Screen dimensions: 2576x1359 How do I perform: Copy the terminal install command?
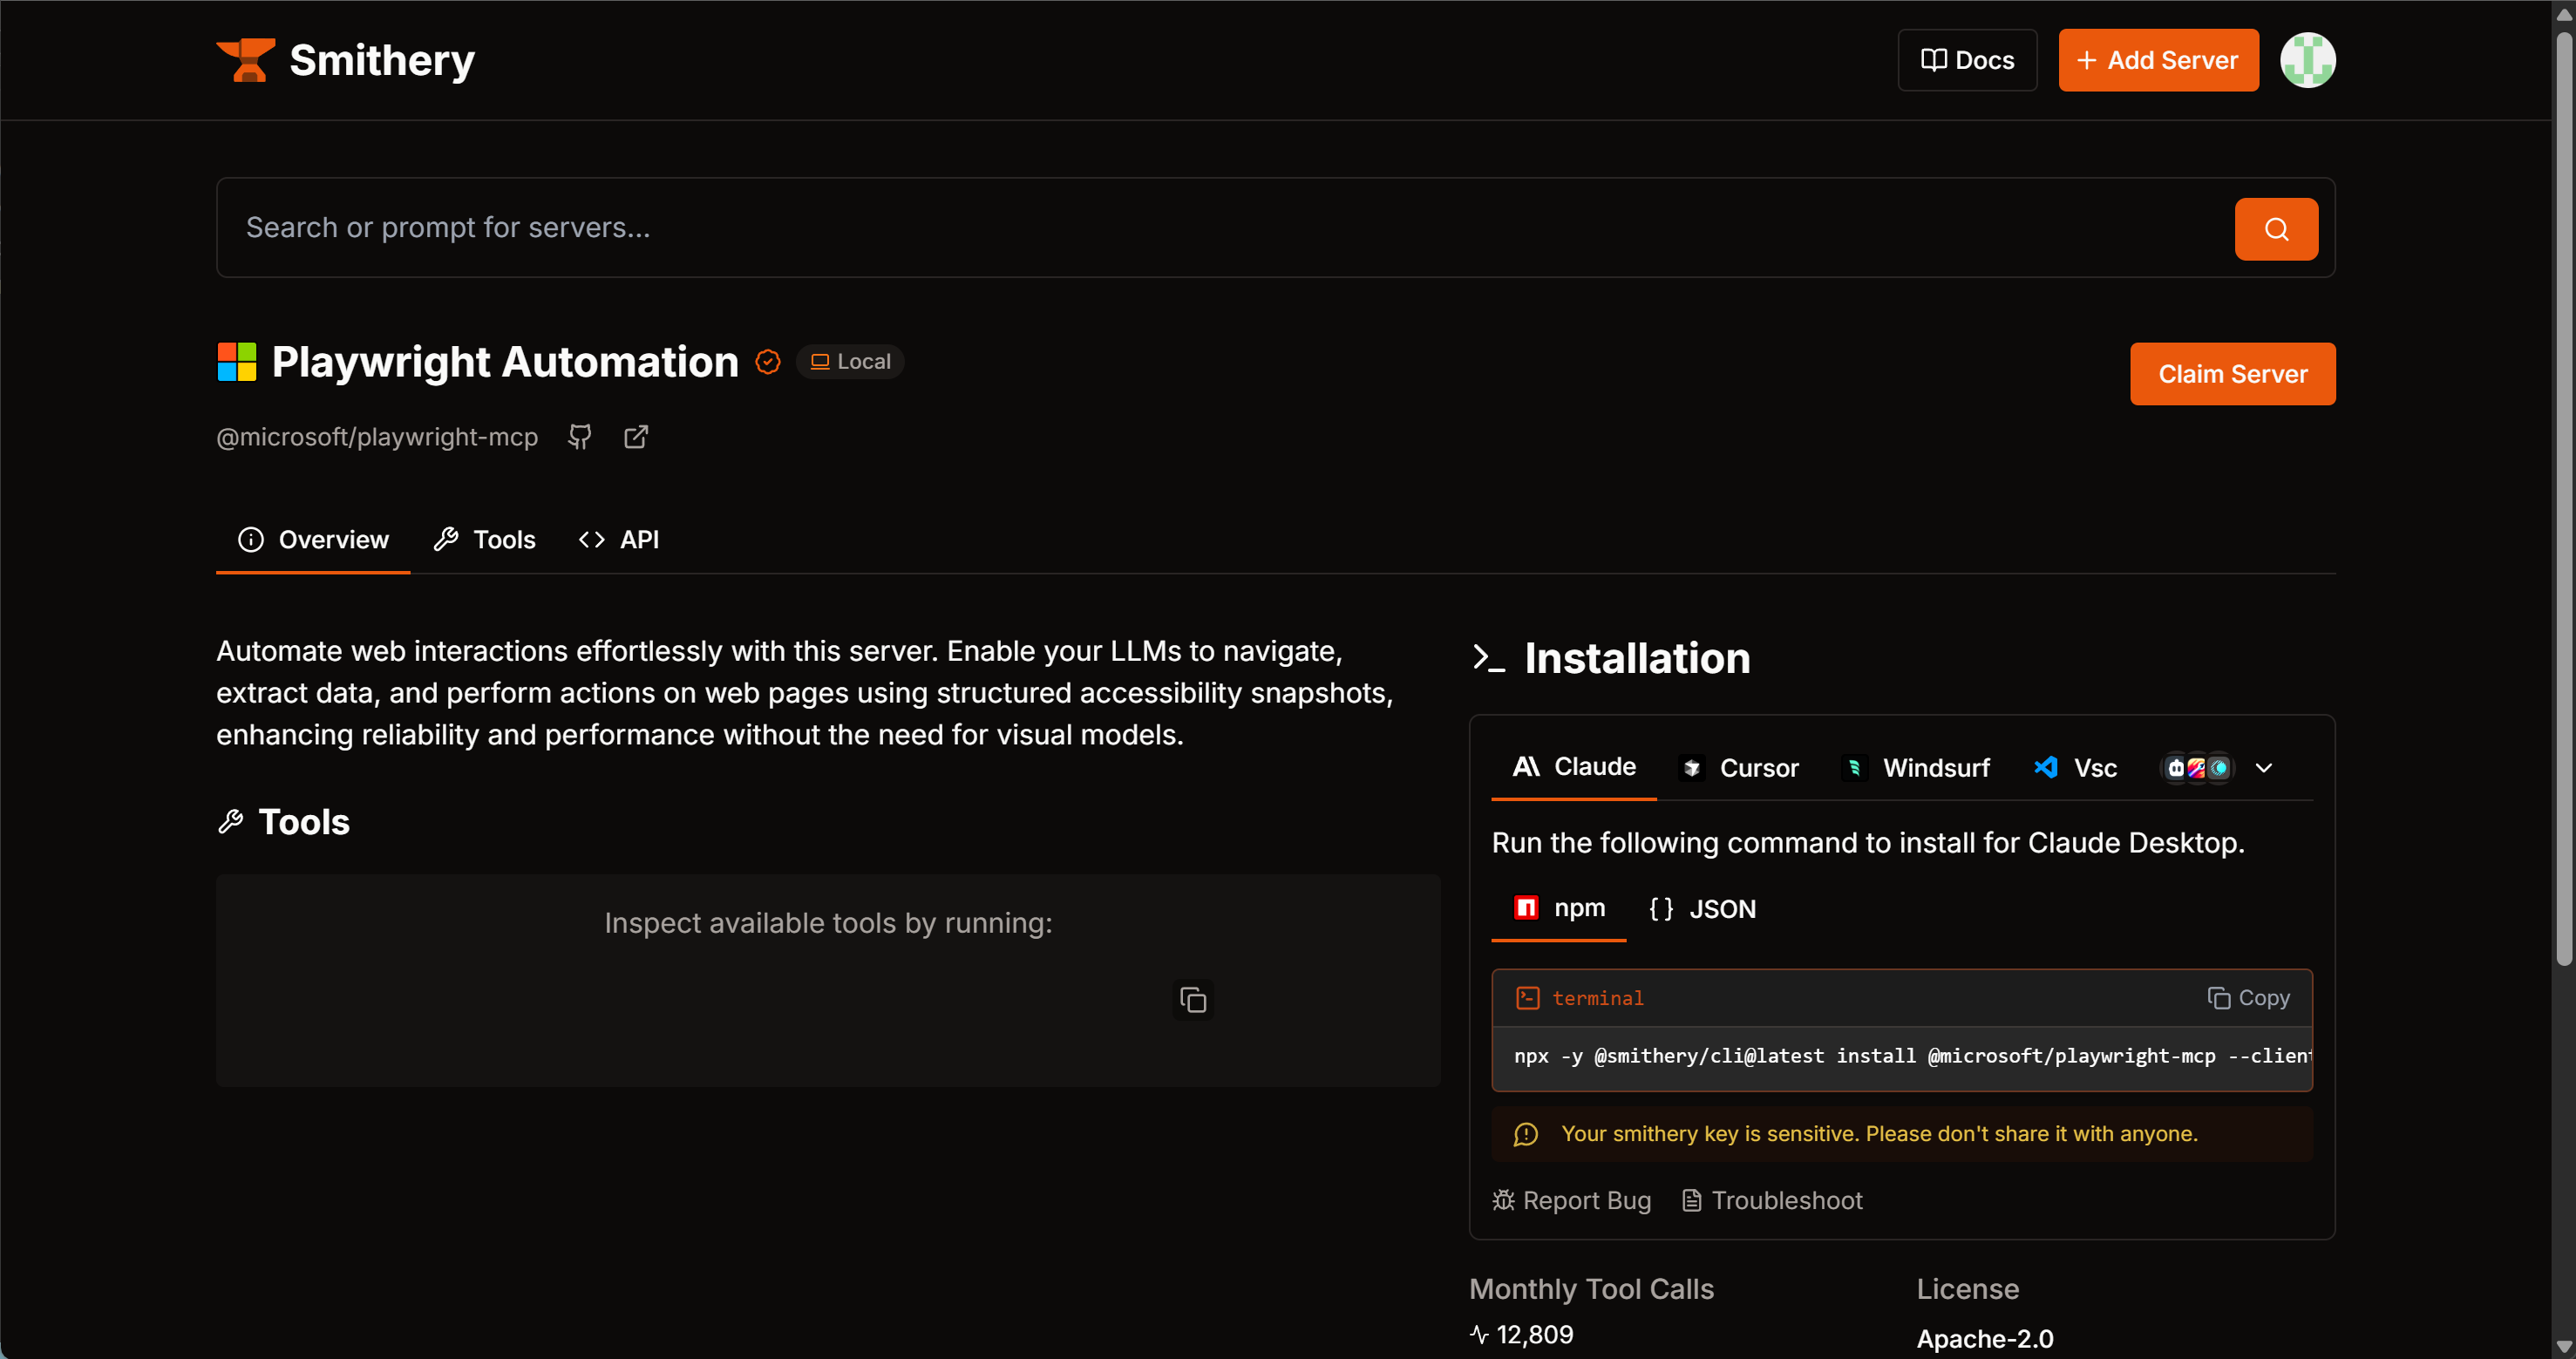click(x=2248, y=998)
